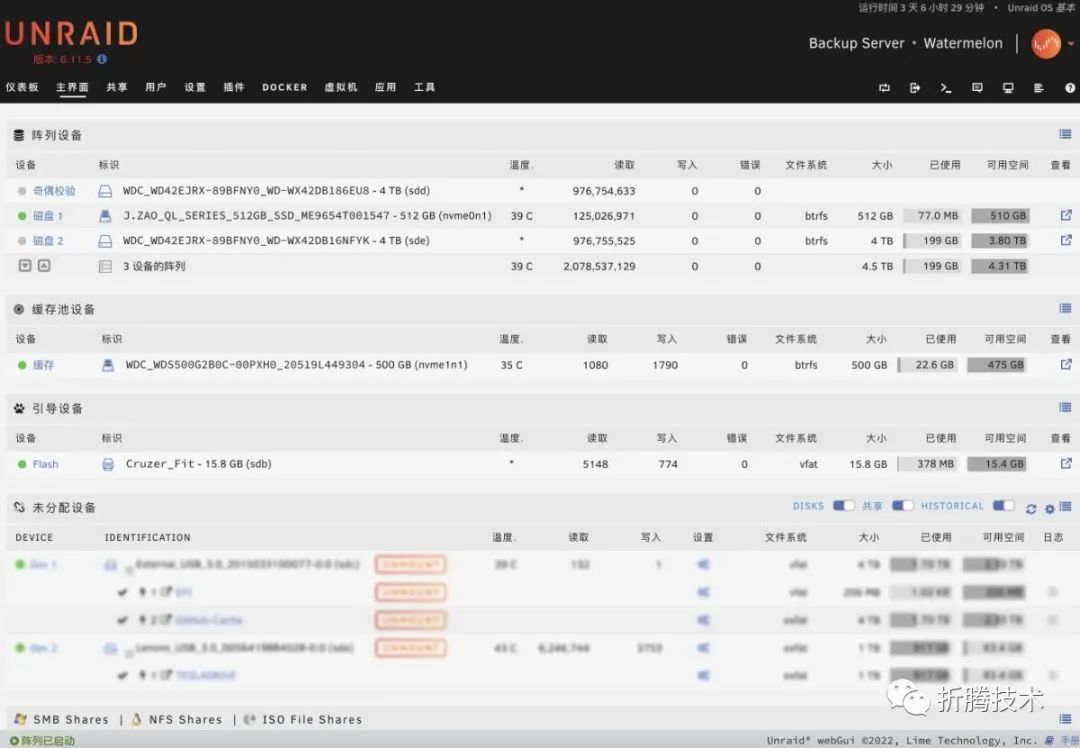Toggle the SMB Shares section list icon

[1066, 719]
